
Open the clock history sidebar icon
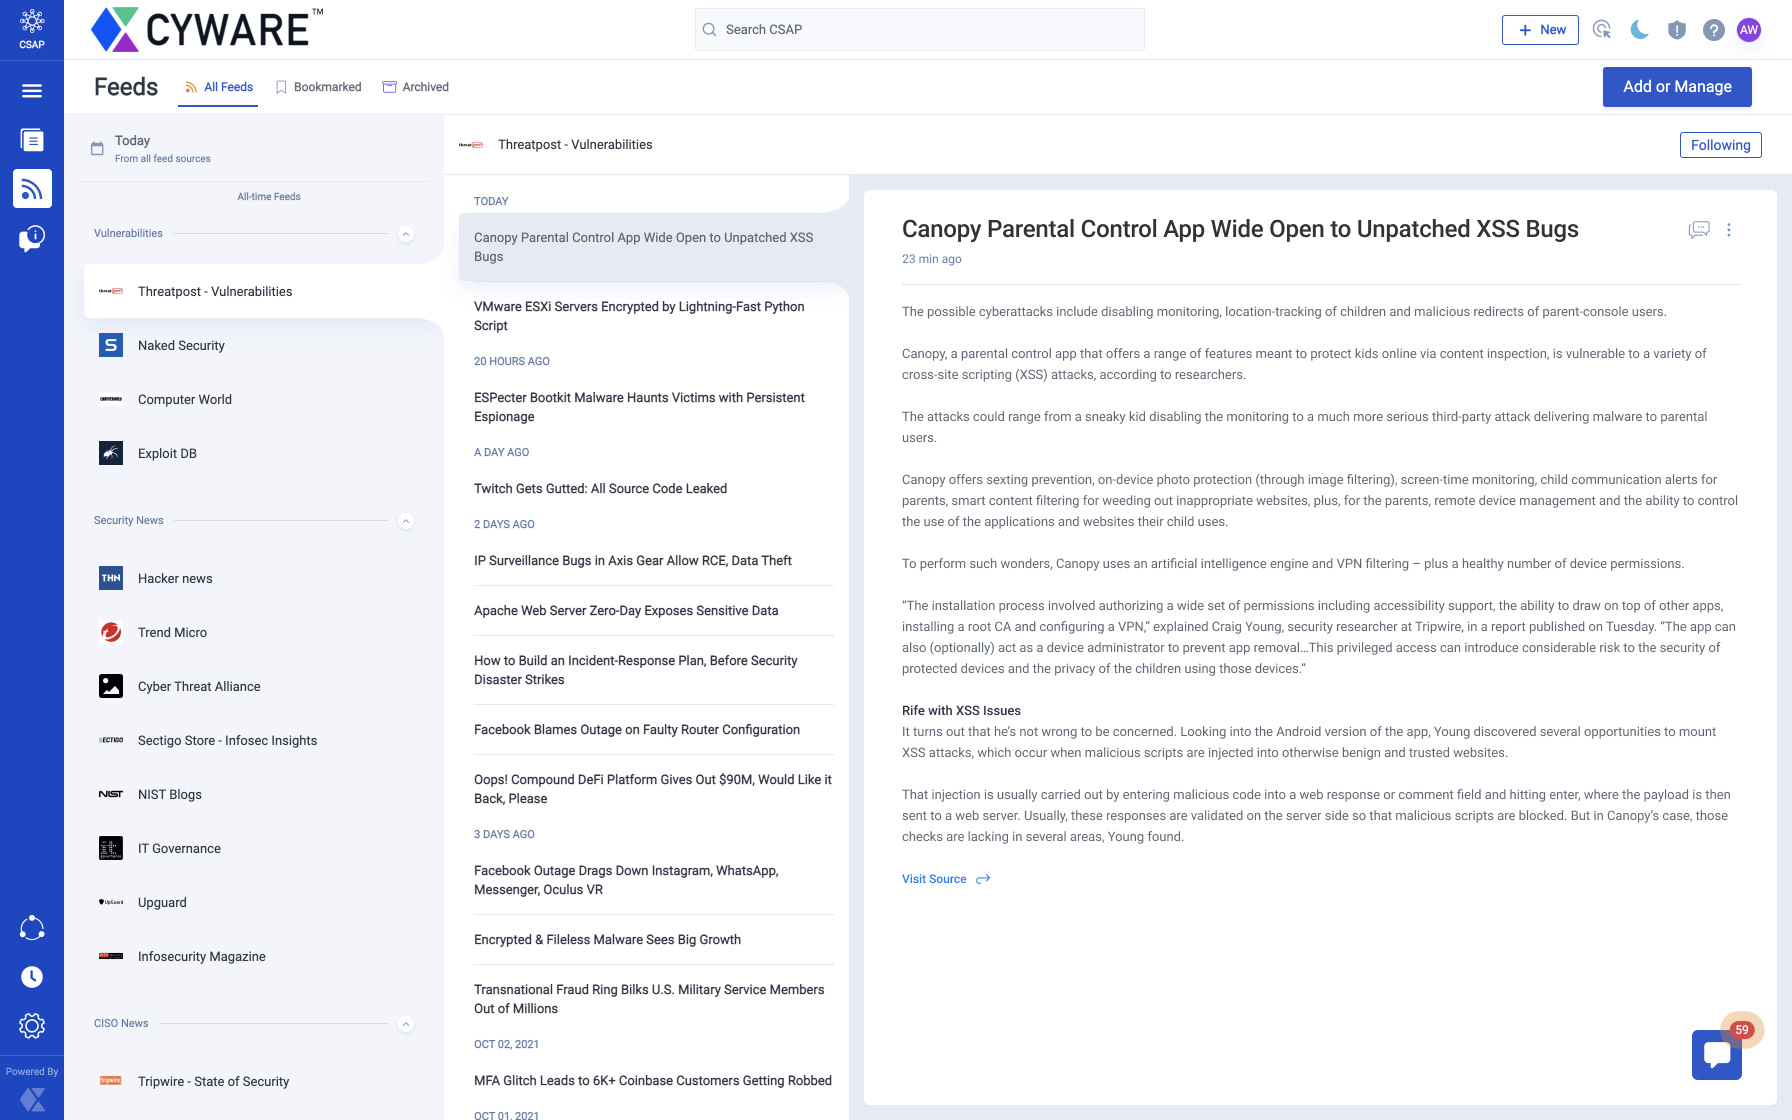coord(32,977)
